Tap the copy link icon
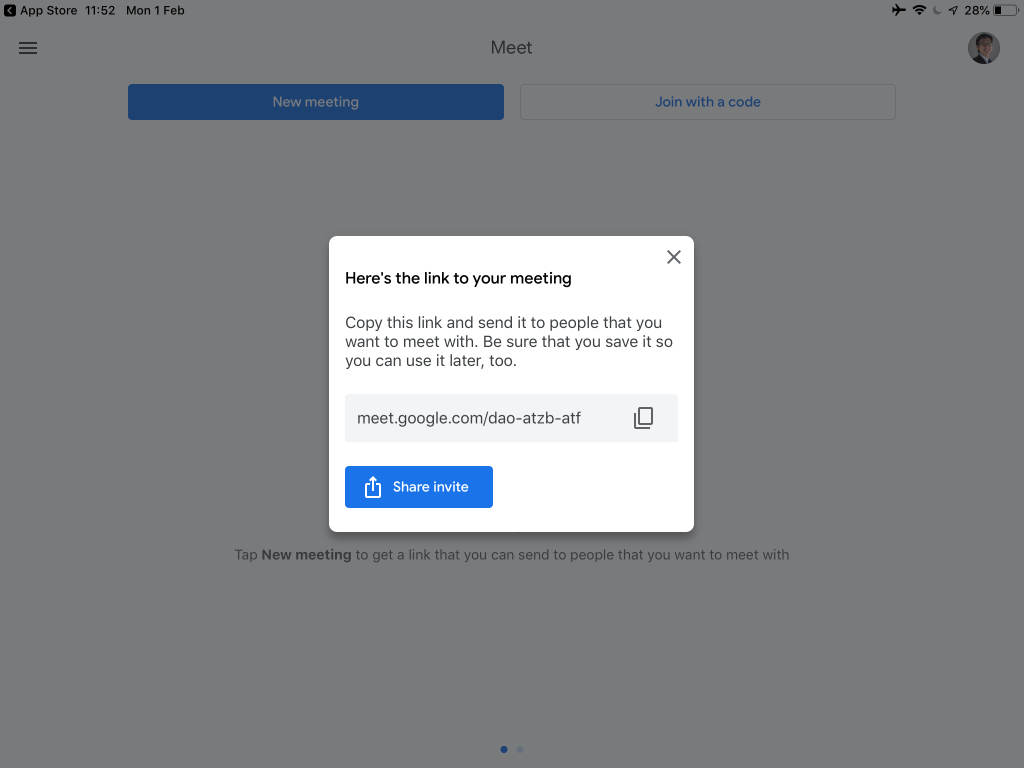The width and height of the screenshot is (1024, 768). (643, 418)
